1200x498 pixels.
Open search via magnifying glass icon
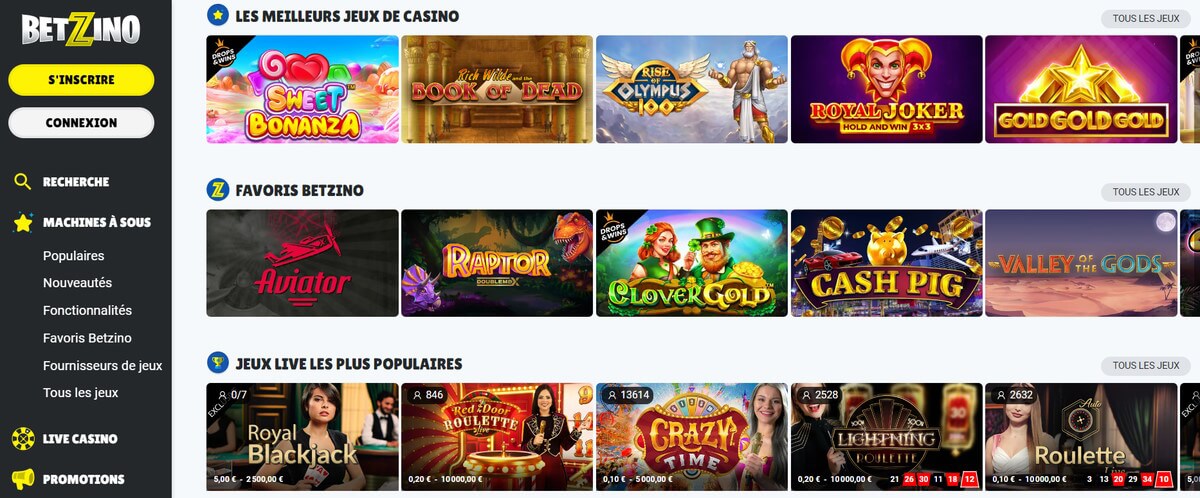[22, 182]
